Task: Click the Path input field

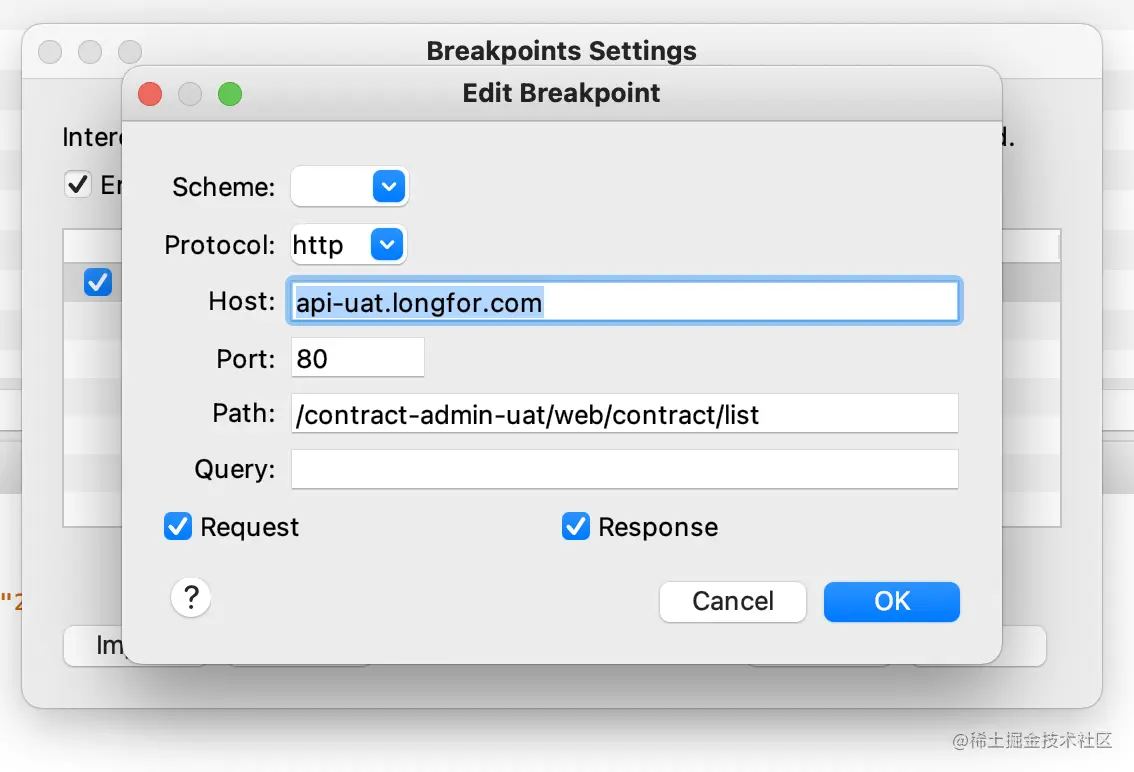Action: tap(625, 415)
